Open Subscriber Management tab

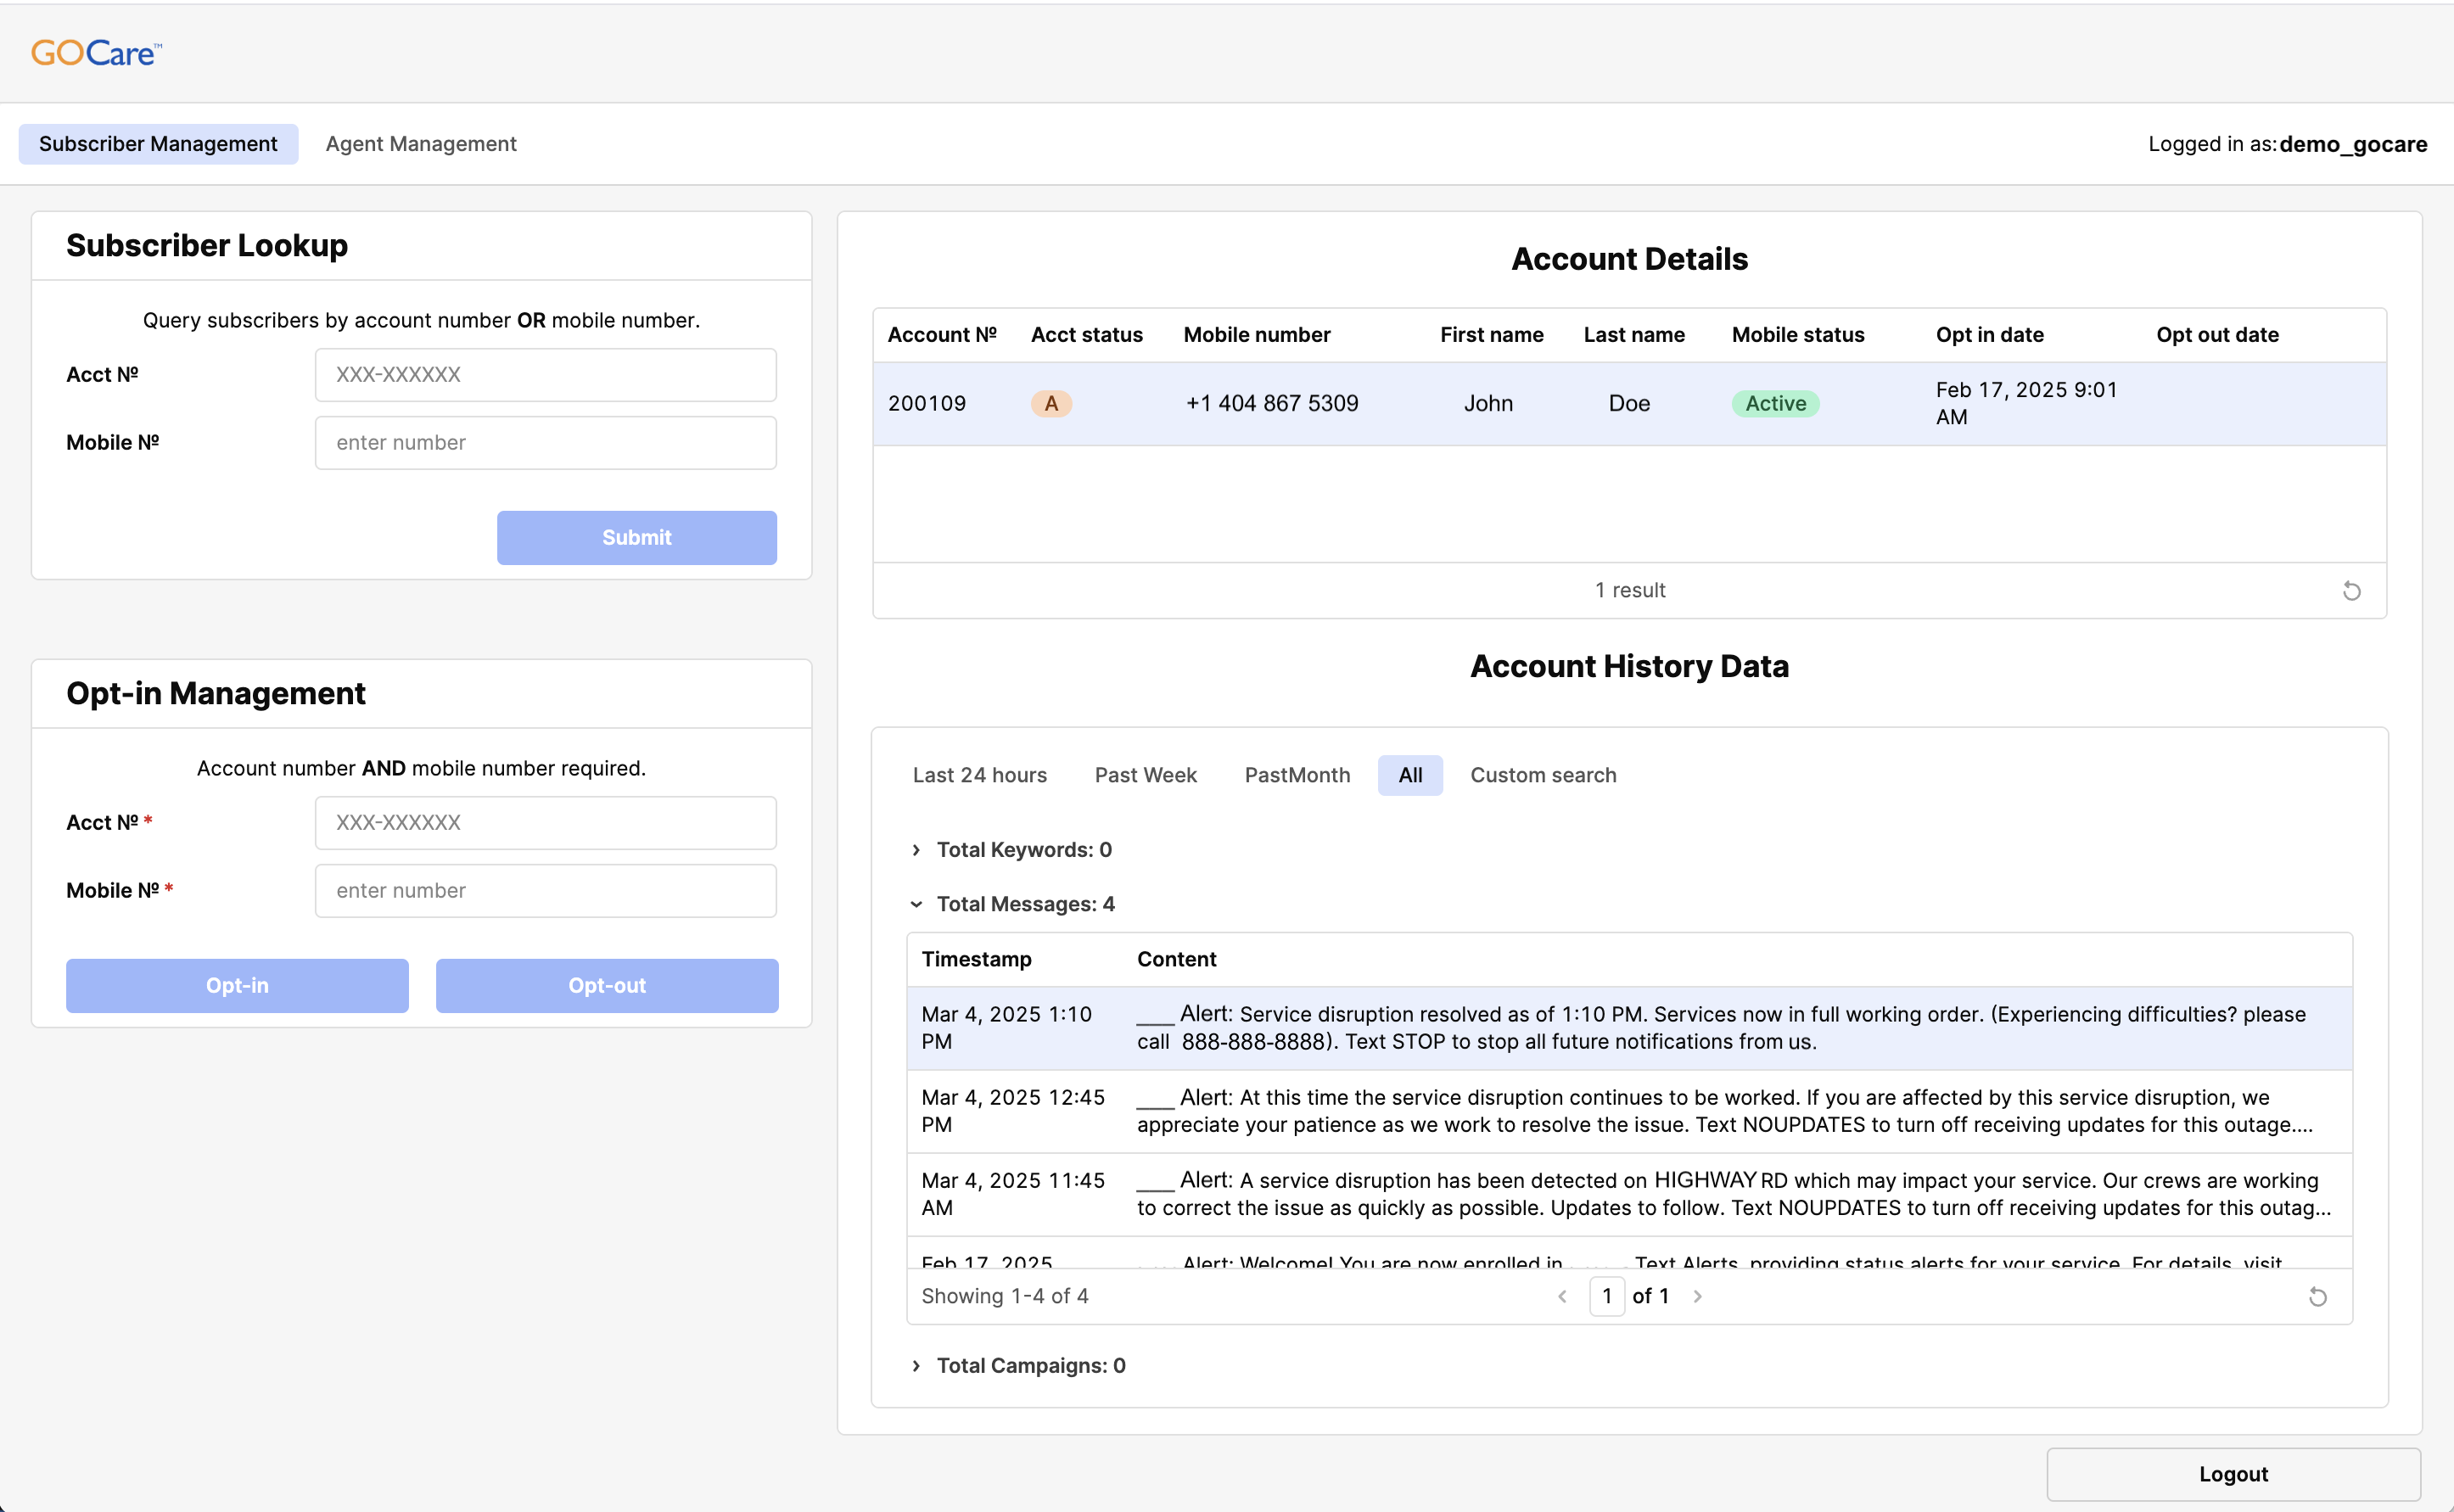(158, 144)
